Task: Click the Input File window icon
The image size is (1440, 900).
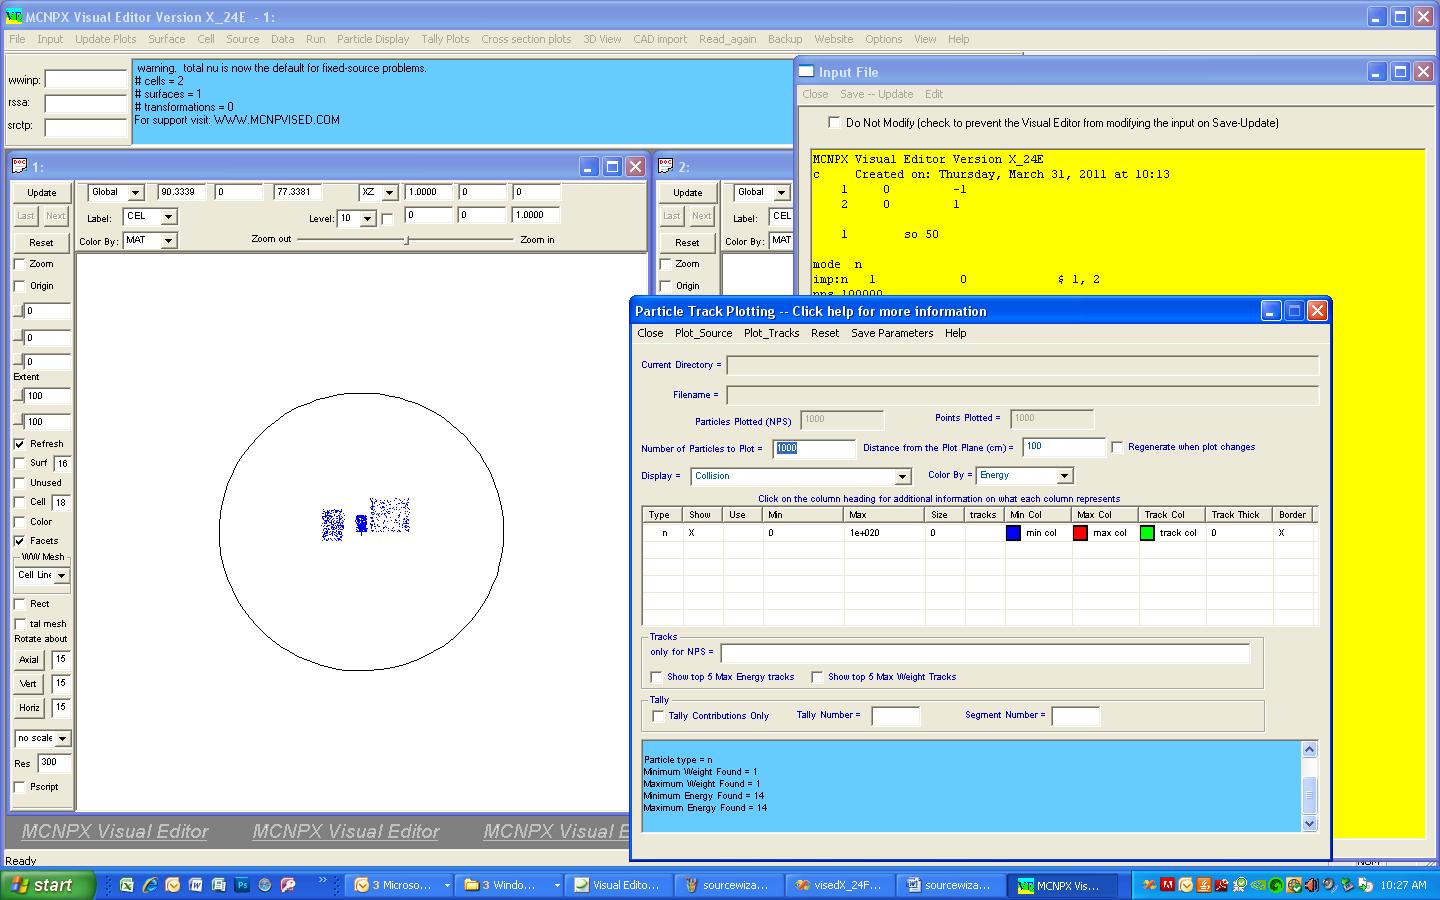Action: pyautogui.click(x=806, y=72)
